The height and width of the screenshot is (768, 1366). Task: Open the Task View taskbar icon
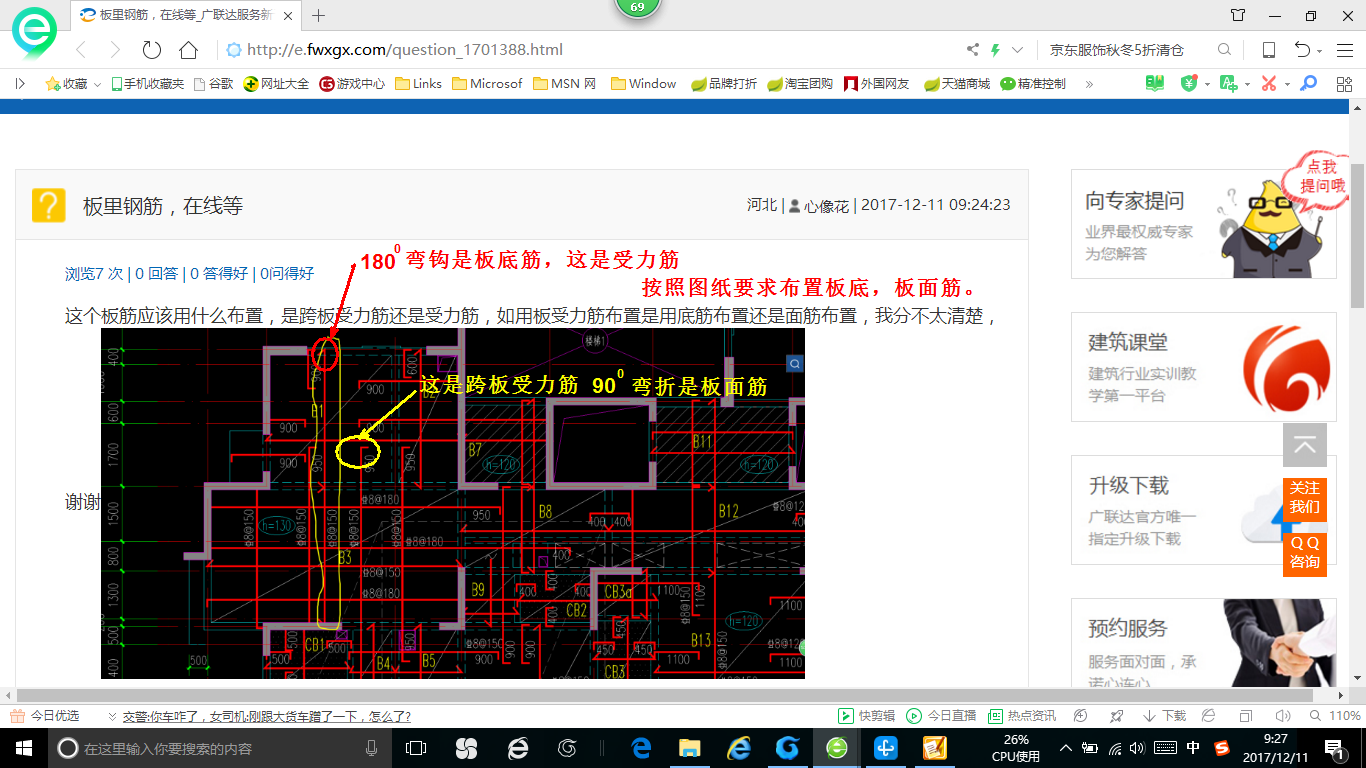point(416,748)
